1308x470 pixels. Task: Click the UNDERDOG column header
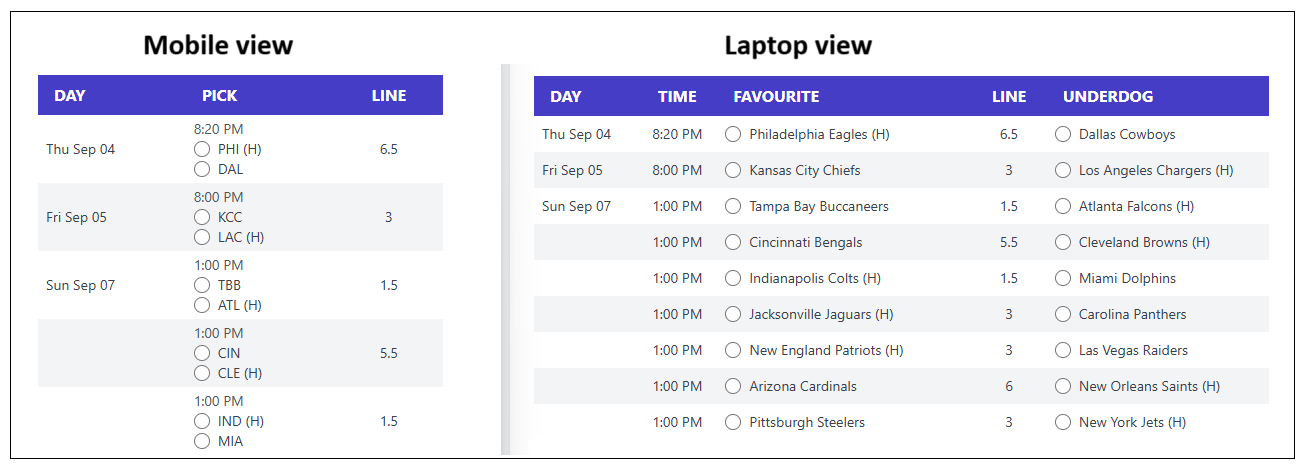point(1108,97)
